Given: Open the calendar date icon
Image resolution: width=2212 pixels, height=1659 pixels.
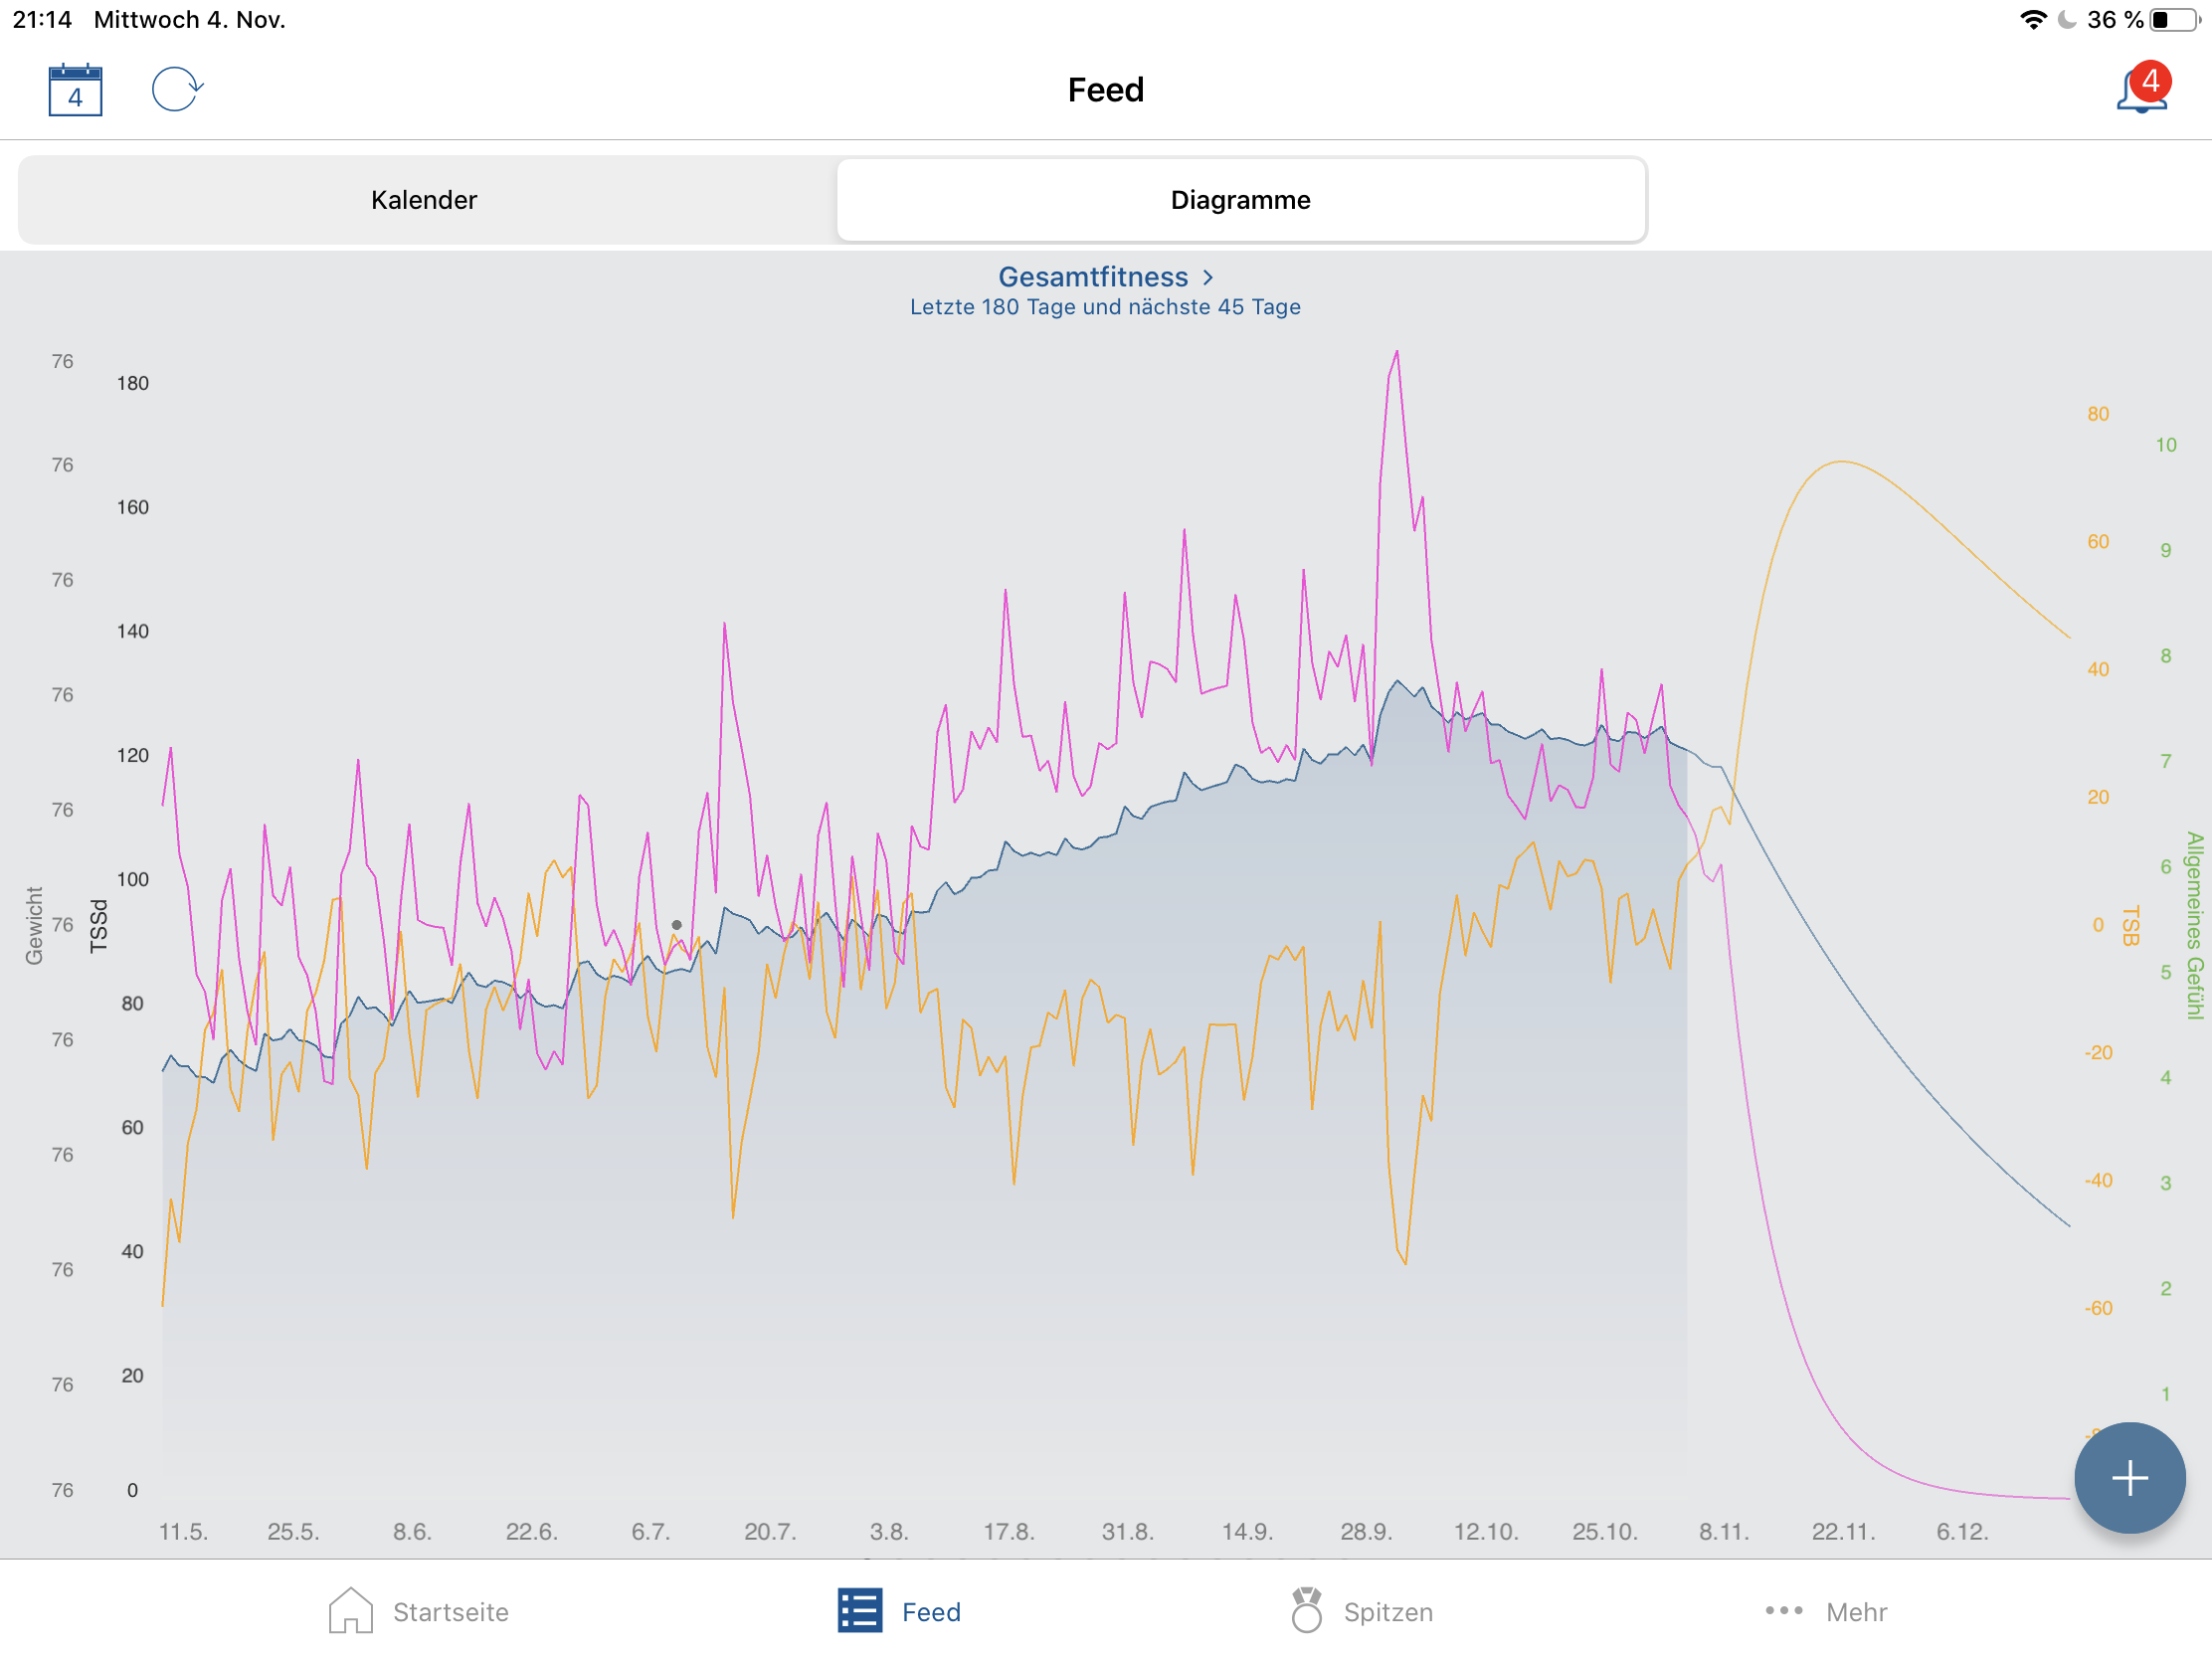Looking at the screenshot, I should [75, 90].
